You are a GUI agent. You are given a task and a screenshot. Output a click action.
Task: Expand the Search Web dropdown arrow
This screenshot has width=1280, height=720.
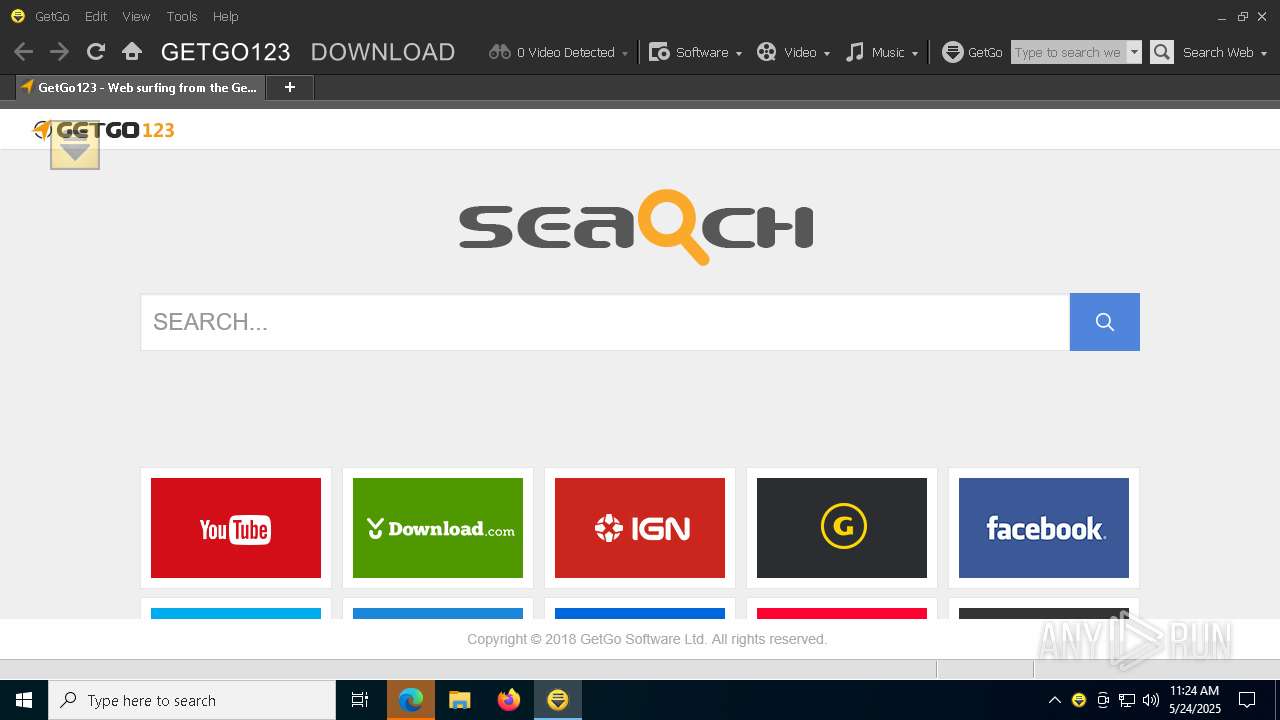(x=1264, y=53)
